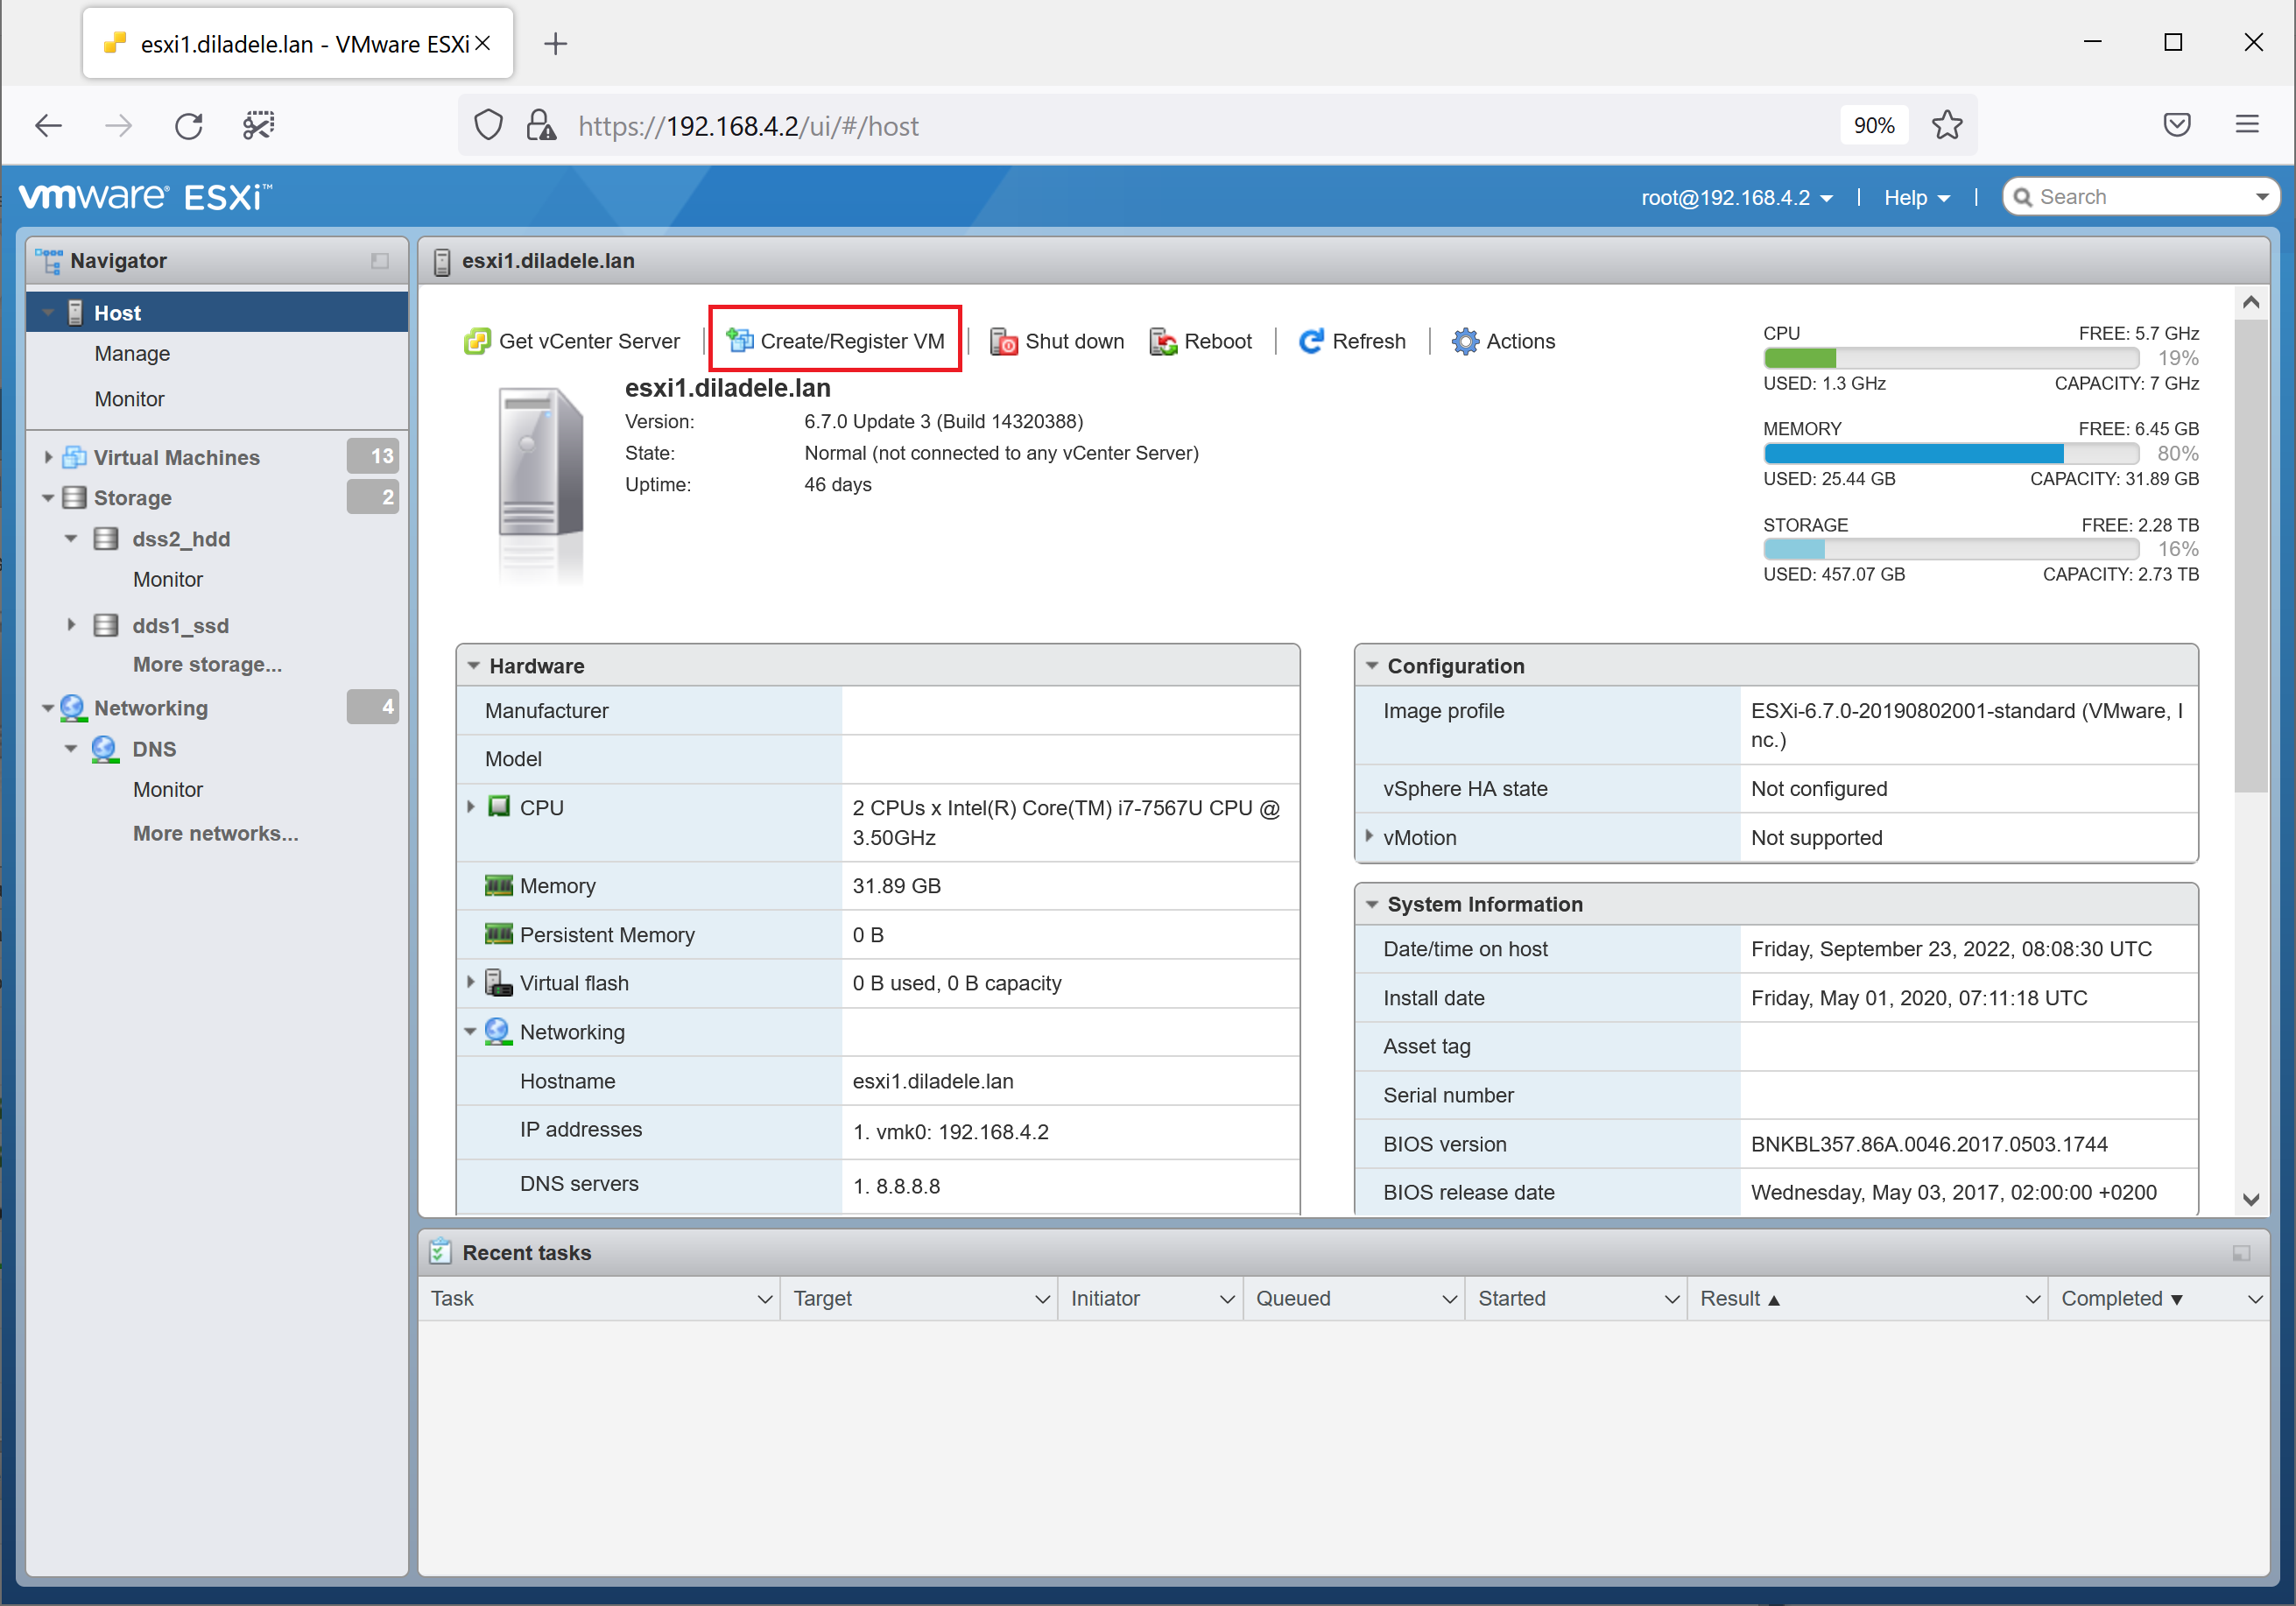Click the Get vCenter Server icon
2296x1606 pixels.
pyautogui.click(x=477, y=341)
